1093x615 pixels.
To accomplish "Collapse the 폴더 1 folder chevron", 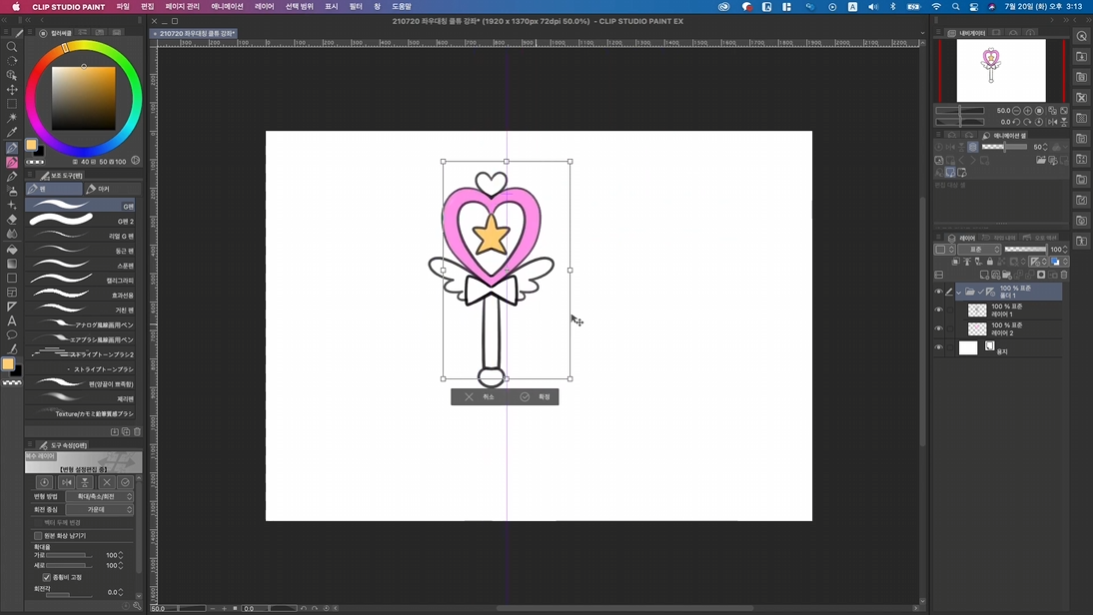I will (958, 292).
